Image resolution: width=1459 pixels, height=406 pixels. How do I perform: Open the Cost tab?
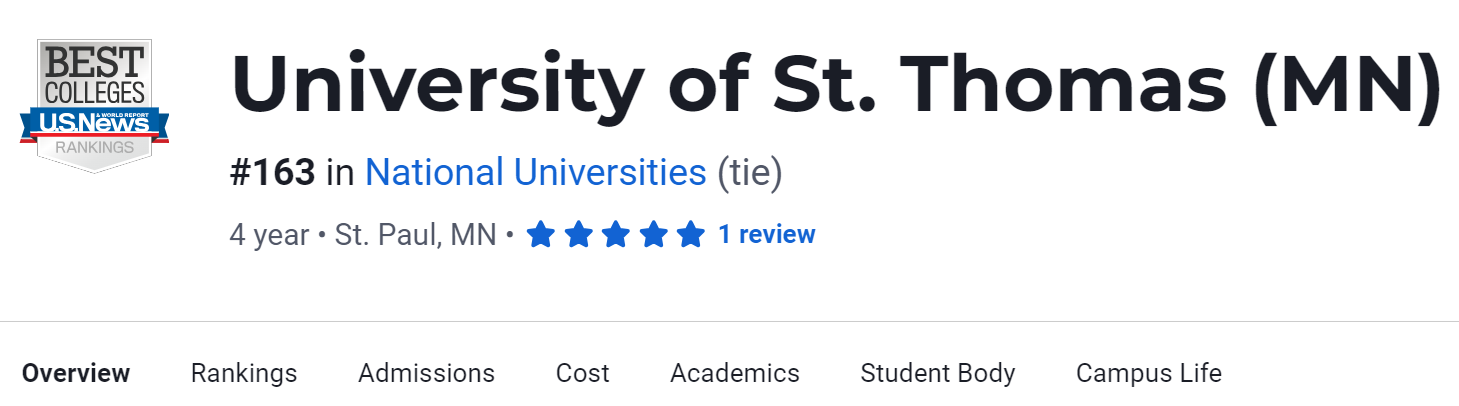tap(582, 374)
